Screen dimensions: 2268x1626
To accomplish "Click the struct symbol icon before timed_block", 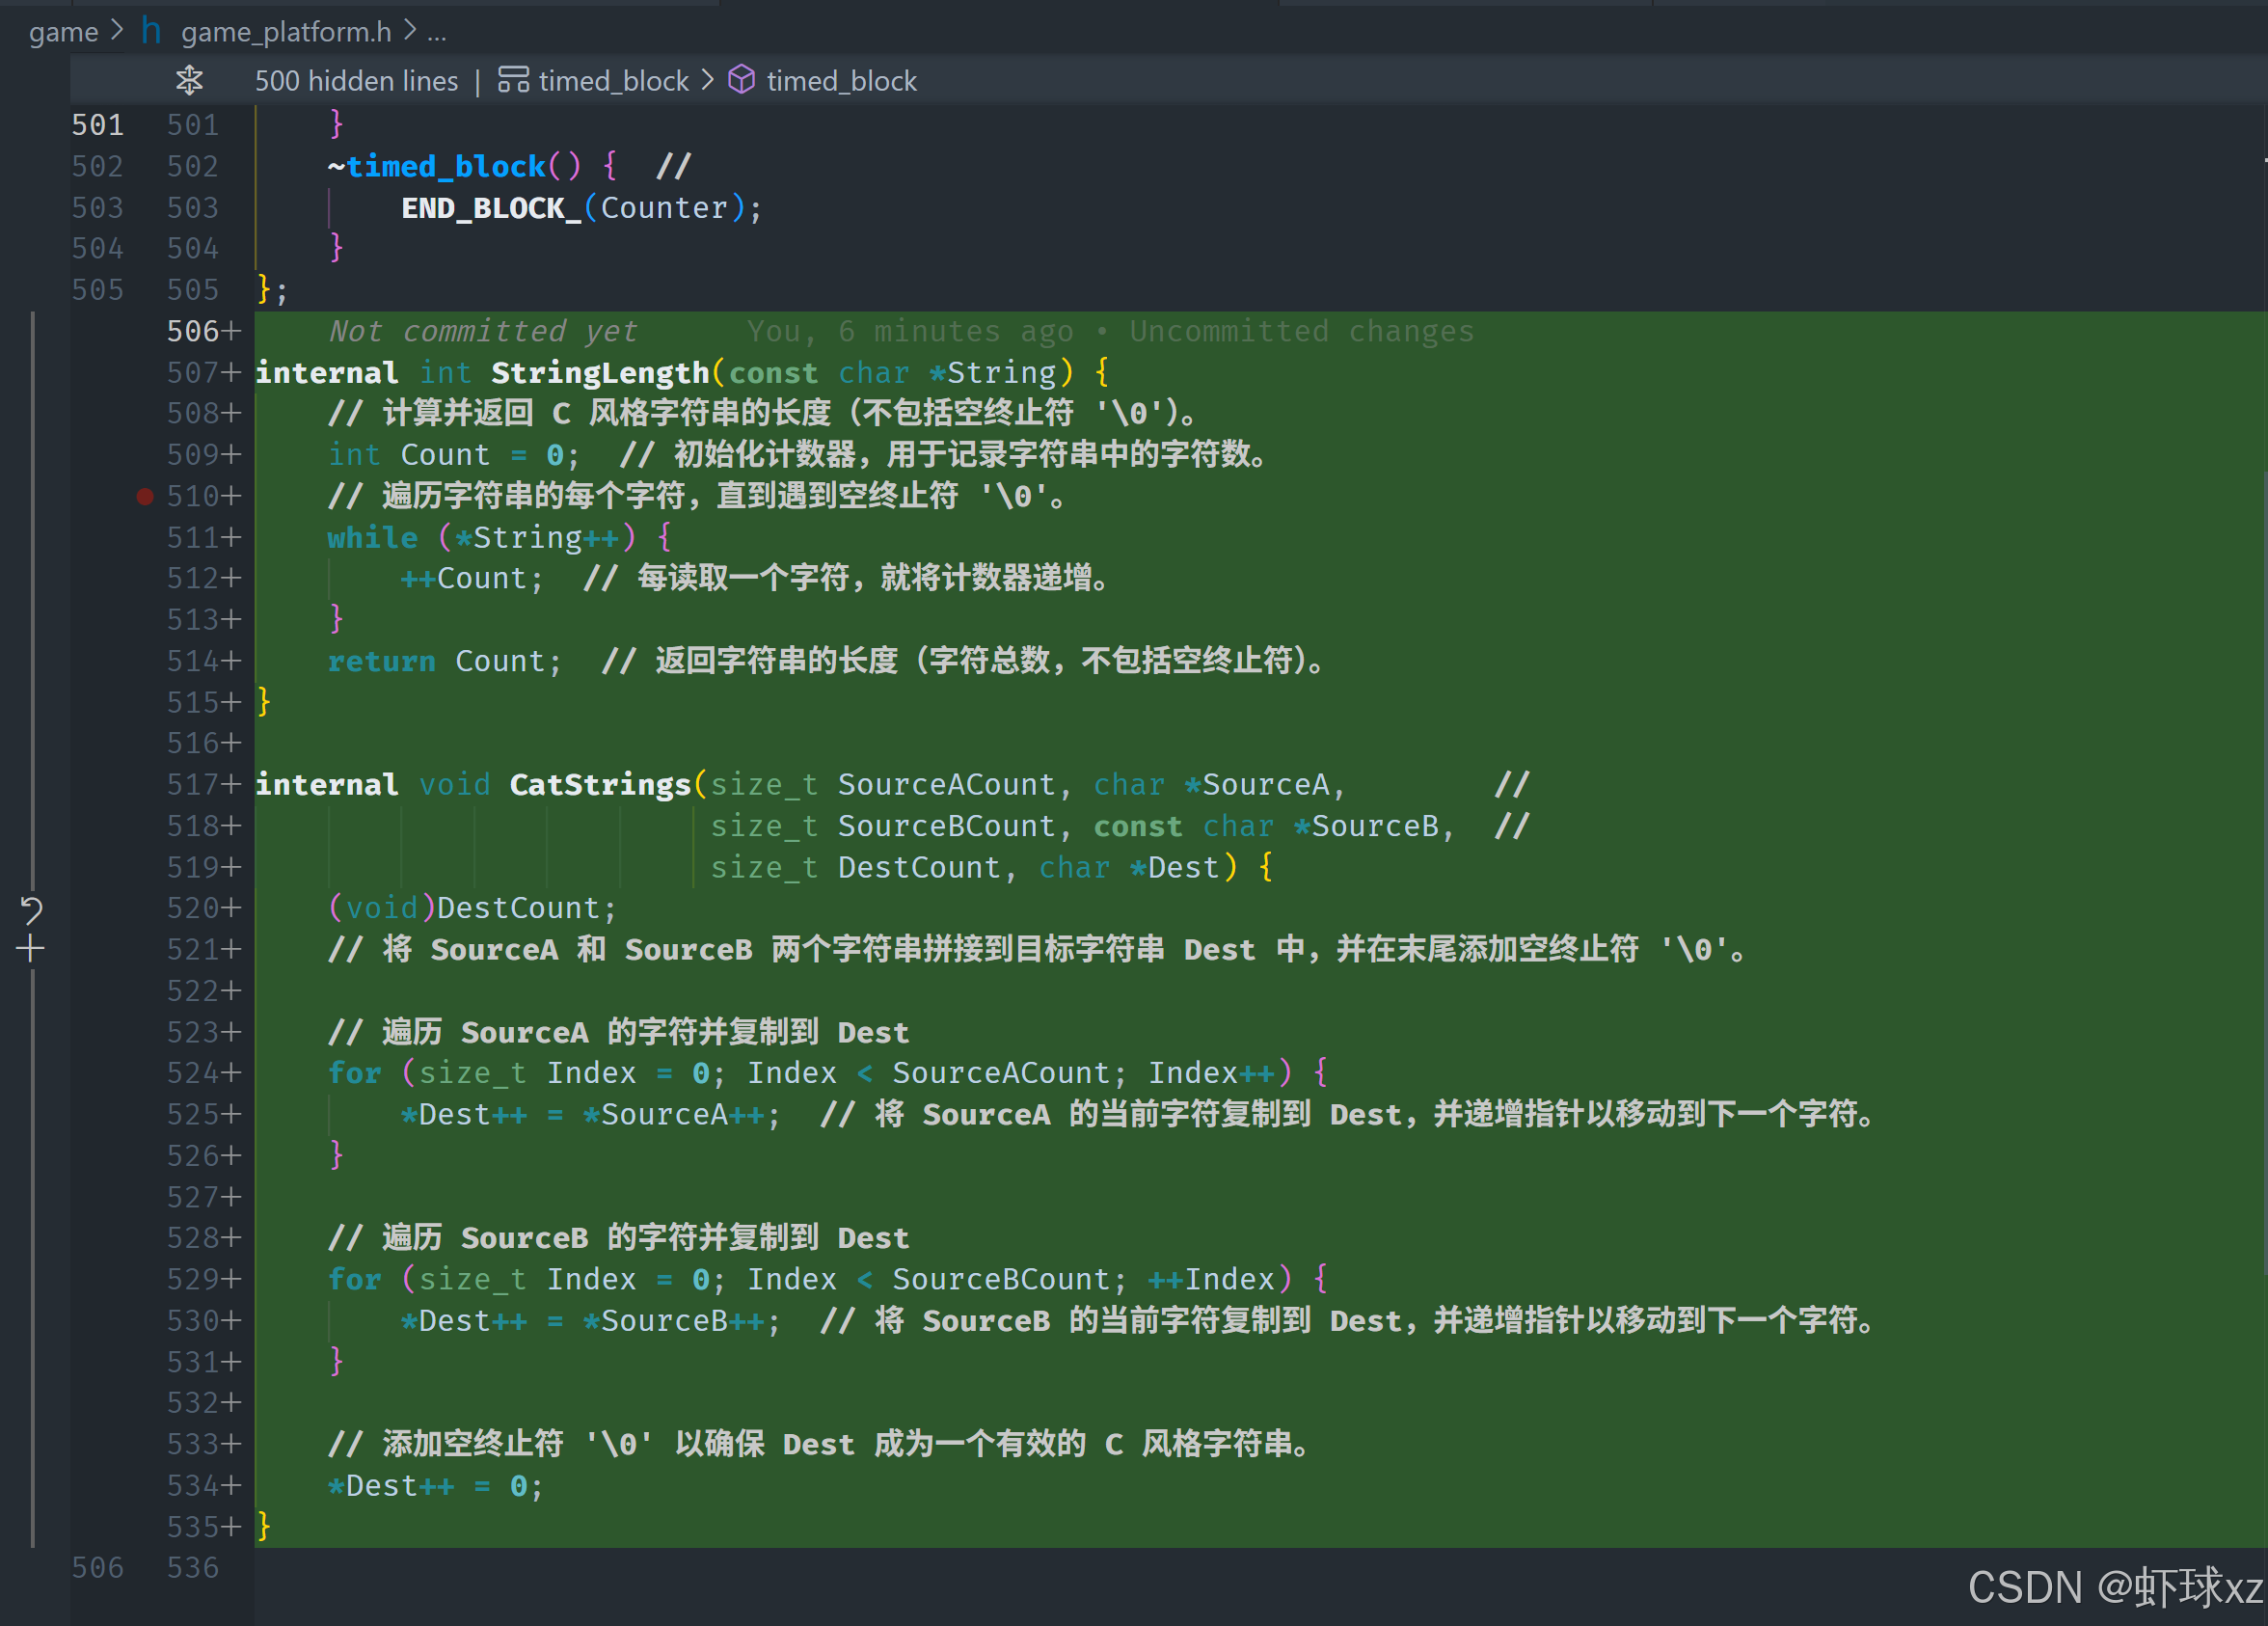I will 513,80.
